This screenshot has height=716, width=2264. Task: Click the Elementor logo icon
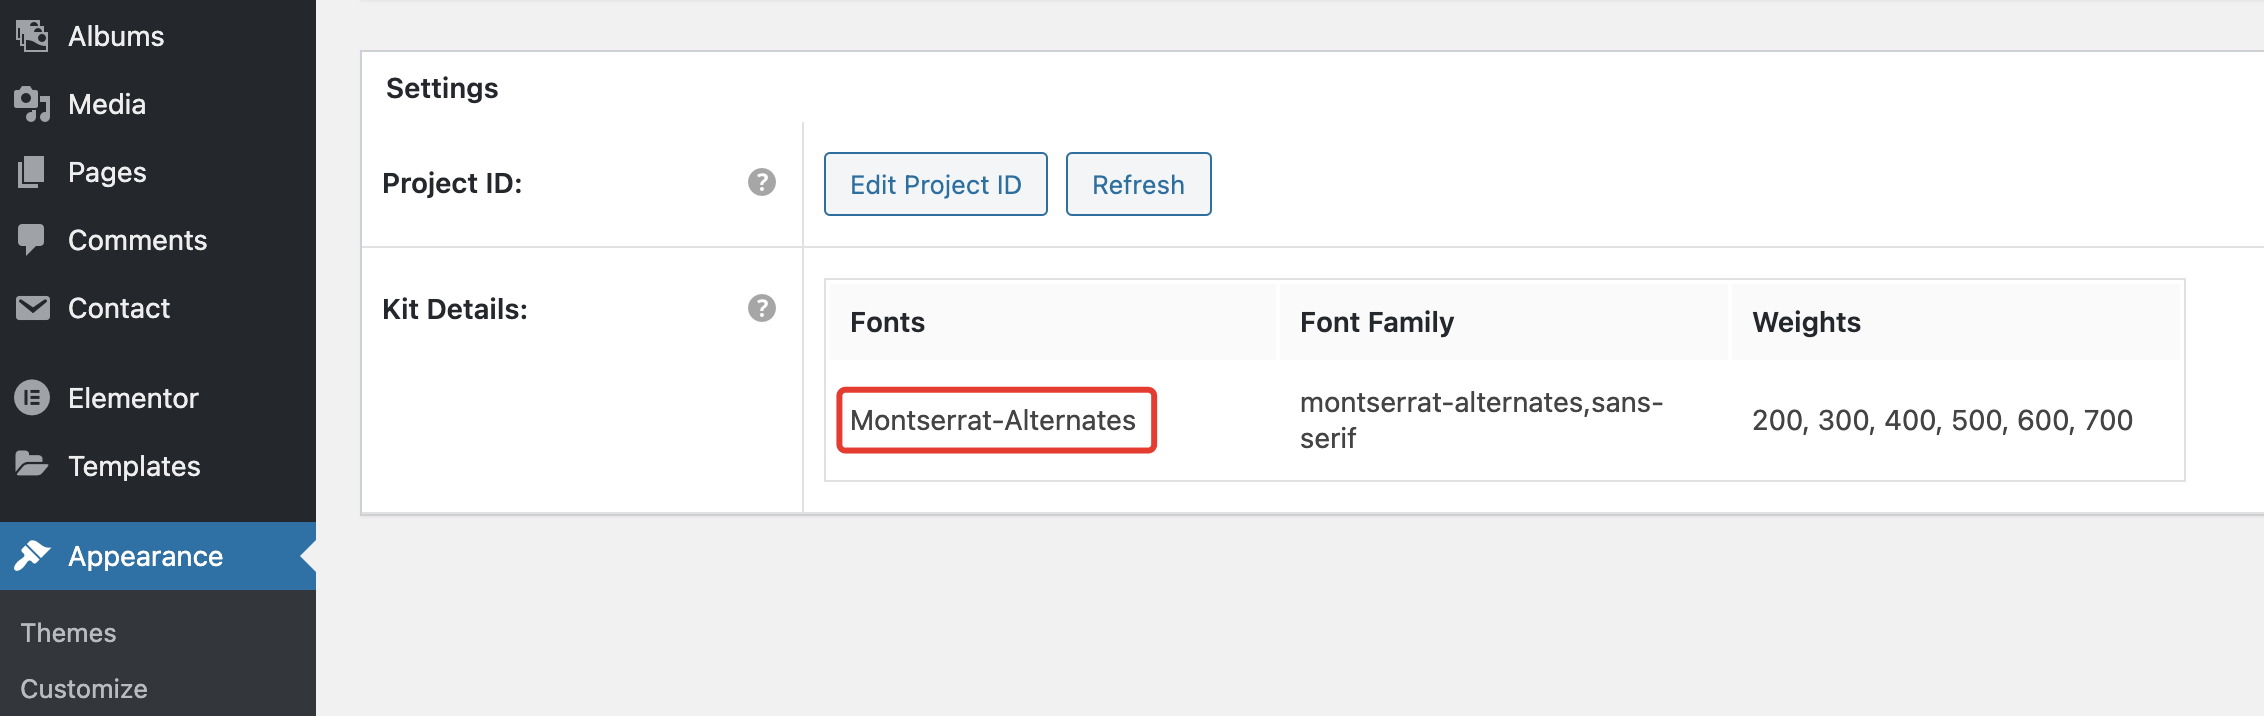(32, 398)
